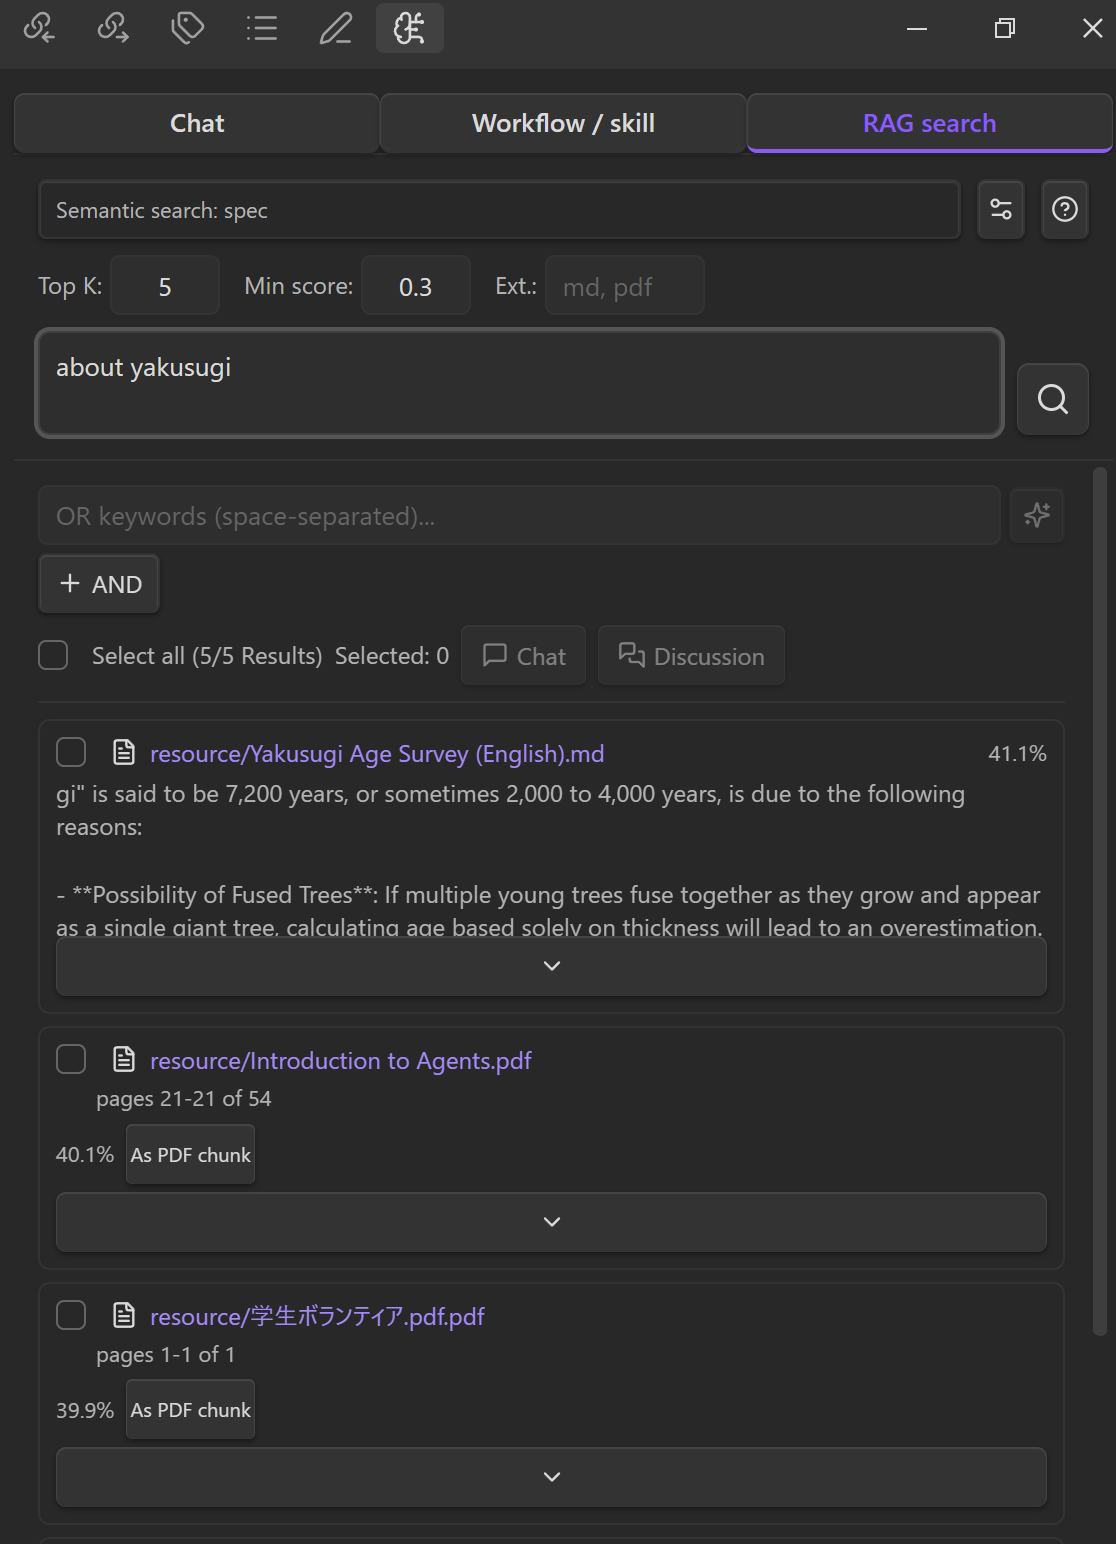Click As PDF chunk for 学生ボランティア
The height and width of the screenshot is (1544, 1116).
pyautogui.click(x=190, y=1410)
